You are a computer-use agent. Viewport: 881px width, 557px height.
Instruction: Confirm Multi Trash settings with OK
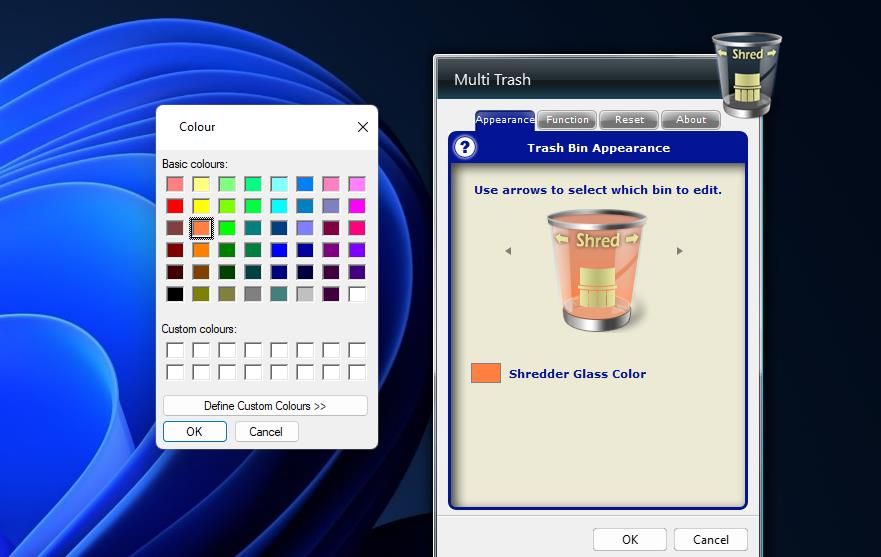click(629, 539)
